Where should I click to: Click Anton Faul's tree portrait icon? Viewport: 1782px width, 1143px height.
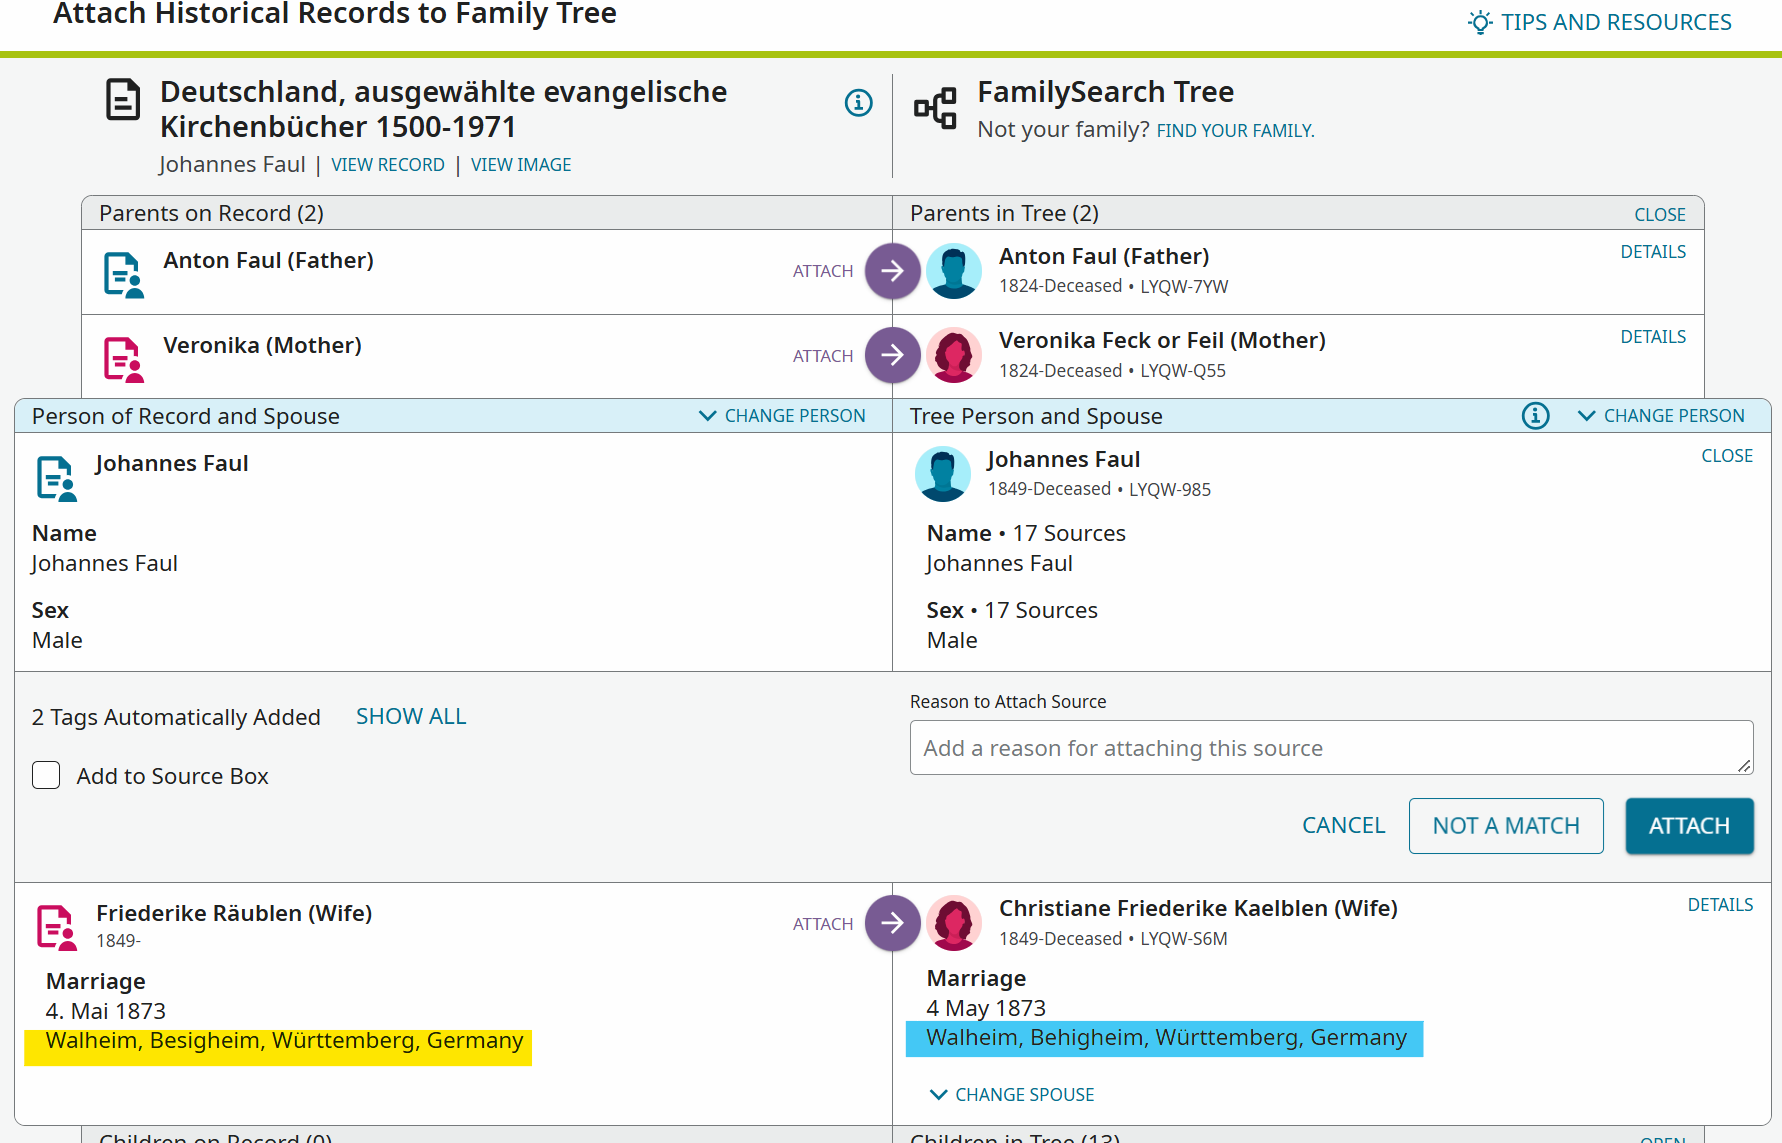pos(954,271)
